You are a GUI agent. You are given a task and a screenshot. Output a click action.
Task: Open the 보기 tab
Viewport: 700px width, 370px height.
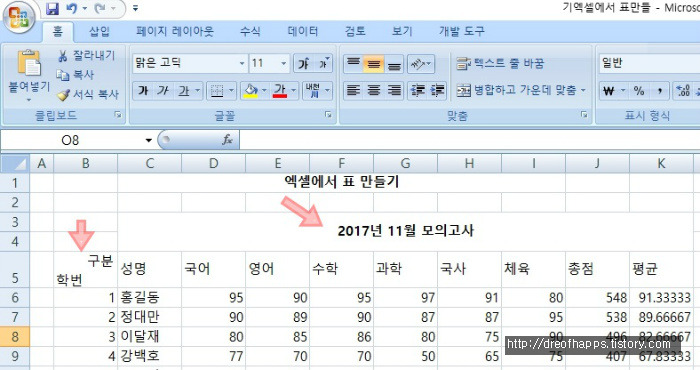point(402,31)
